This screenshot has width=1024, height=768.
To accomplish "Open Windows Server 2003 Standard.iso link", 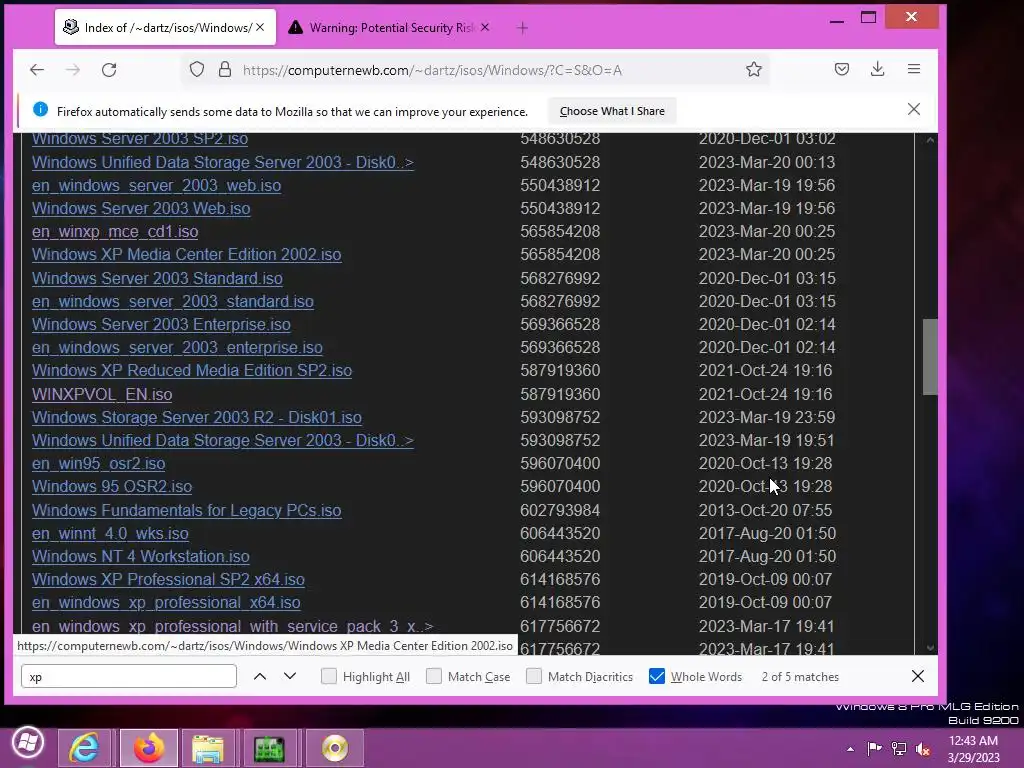I will click(157, 278).
